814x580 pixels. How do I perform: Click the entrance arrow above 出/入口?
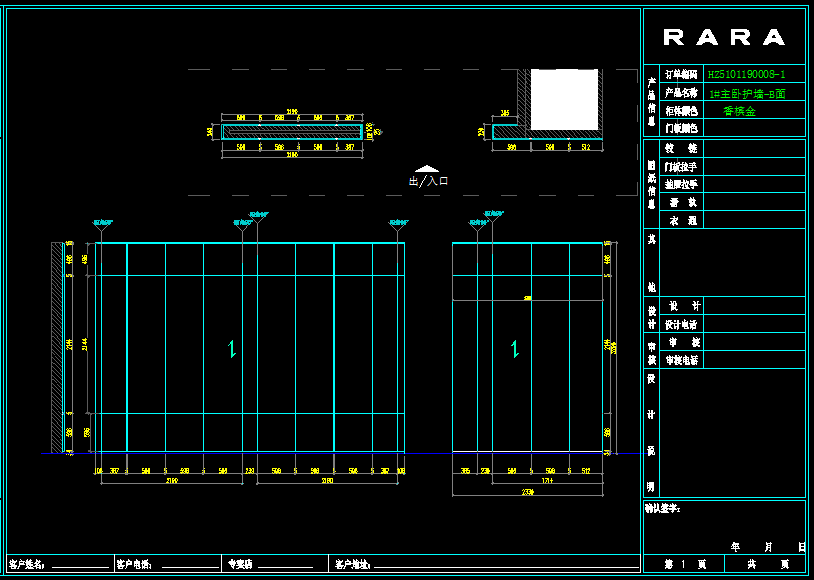click(x=427, y=169)
